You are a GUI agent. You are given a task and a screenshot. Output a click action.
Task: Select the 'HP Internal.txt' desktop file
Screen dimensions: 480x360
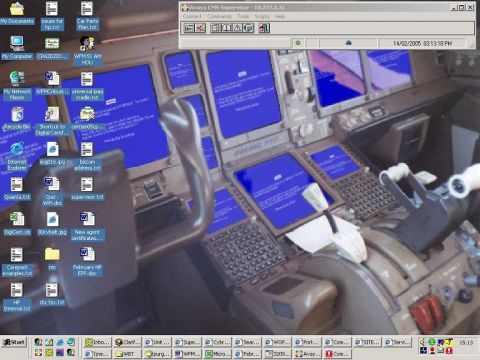(x=17, y=297)
